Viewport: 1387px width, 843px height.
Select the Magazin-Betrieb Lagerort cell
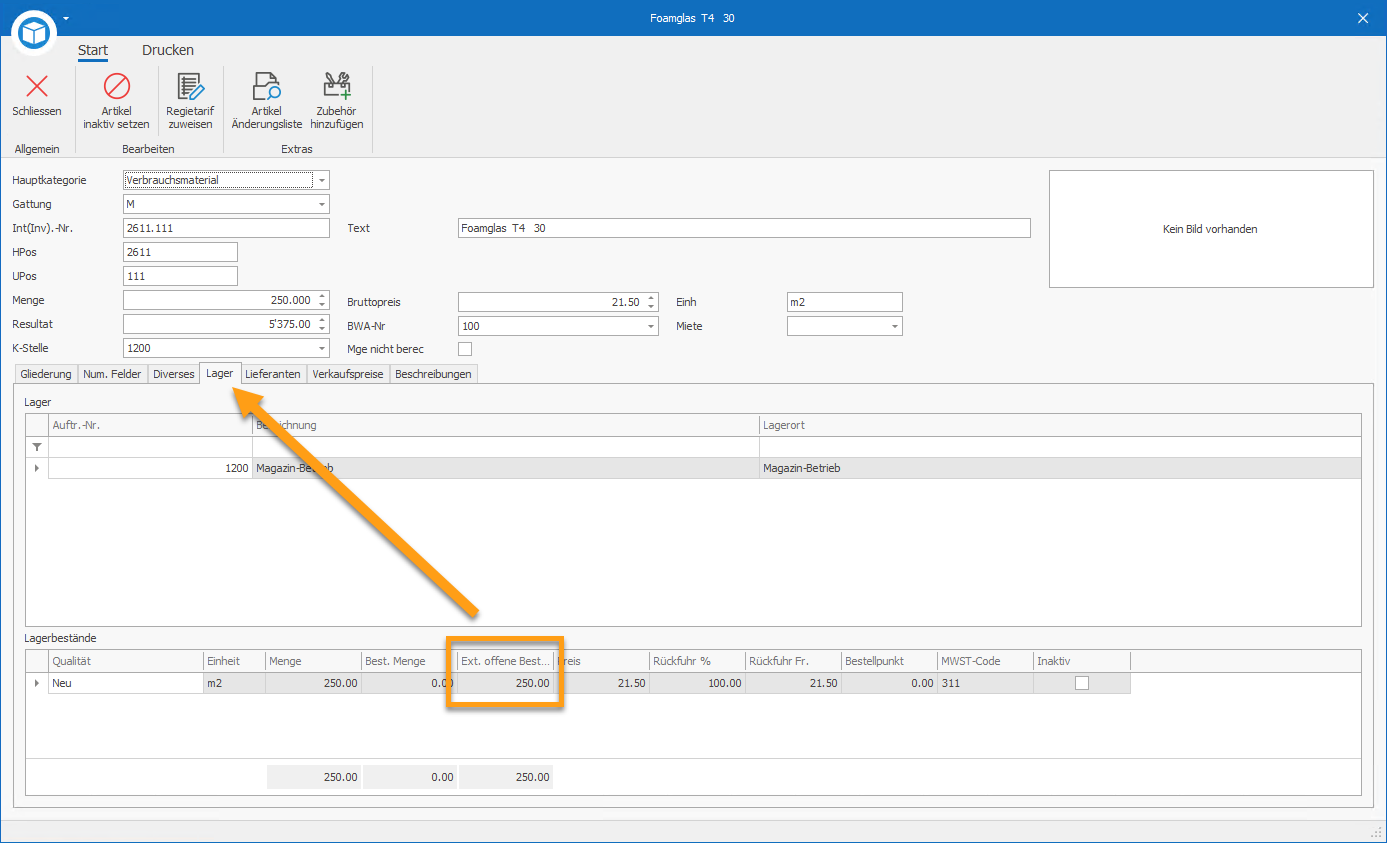(1060, 468)
